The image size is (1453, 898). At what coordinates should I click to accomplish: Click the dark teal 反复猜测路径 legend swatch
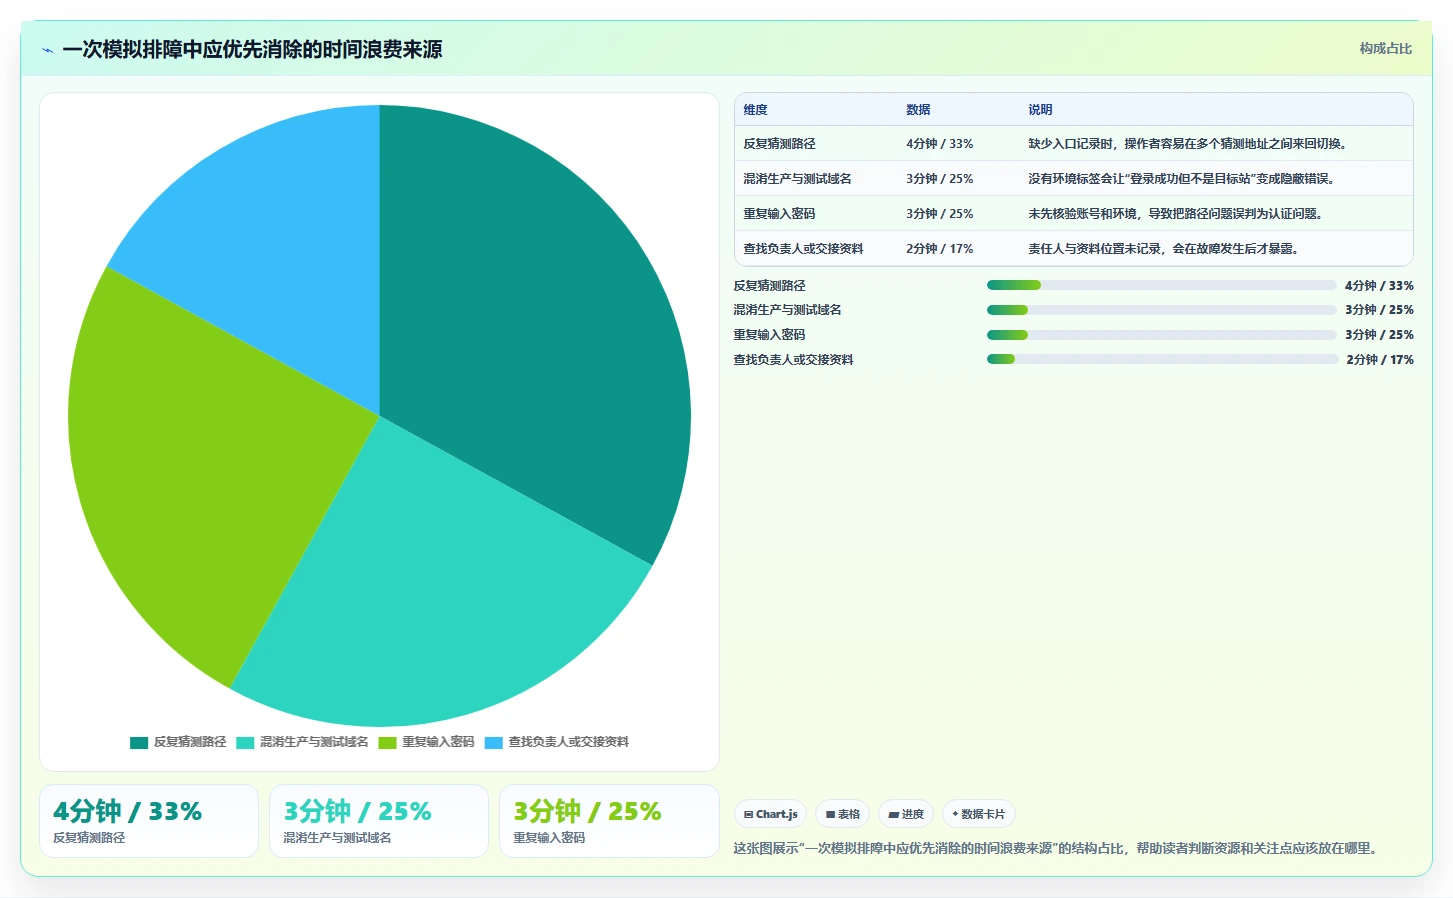139,742
